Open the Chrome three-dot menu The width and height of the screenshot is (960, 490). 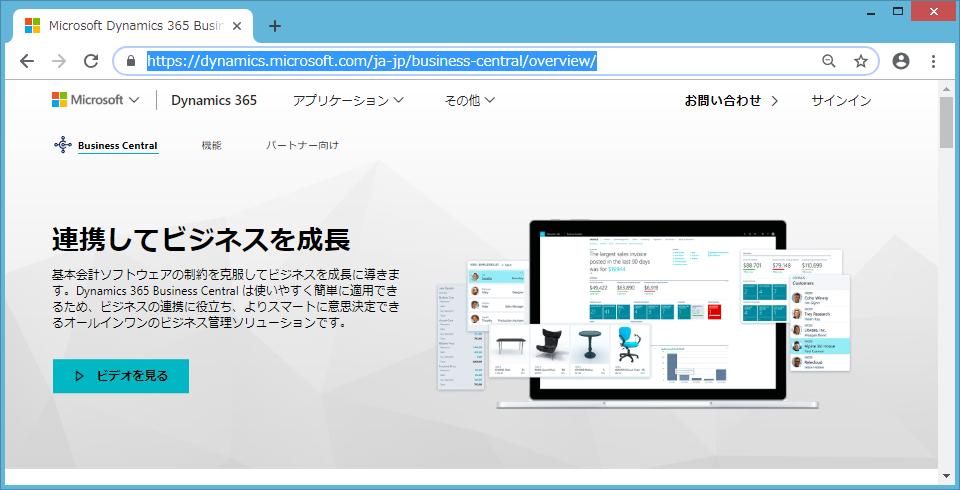tap(933, 61)
